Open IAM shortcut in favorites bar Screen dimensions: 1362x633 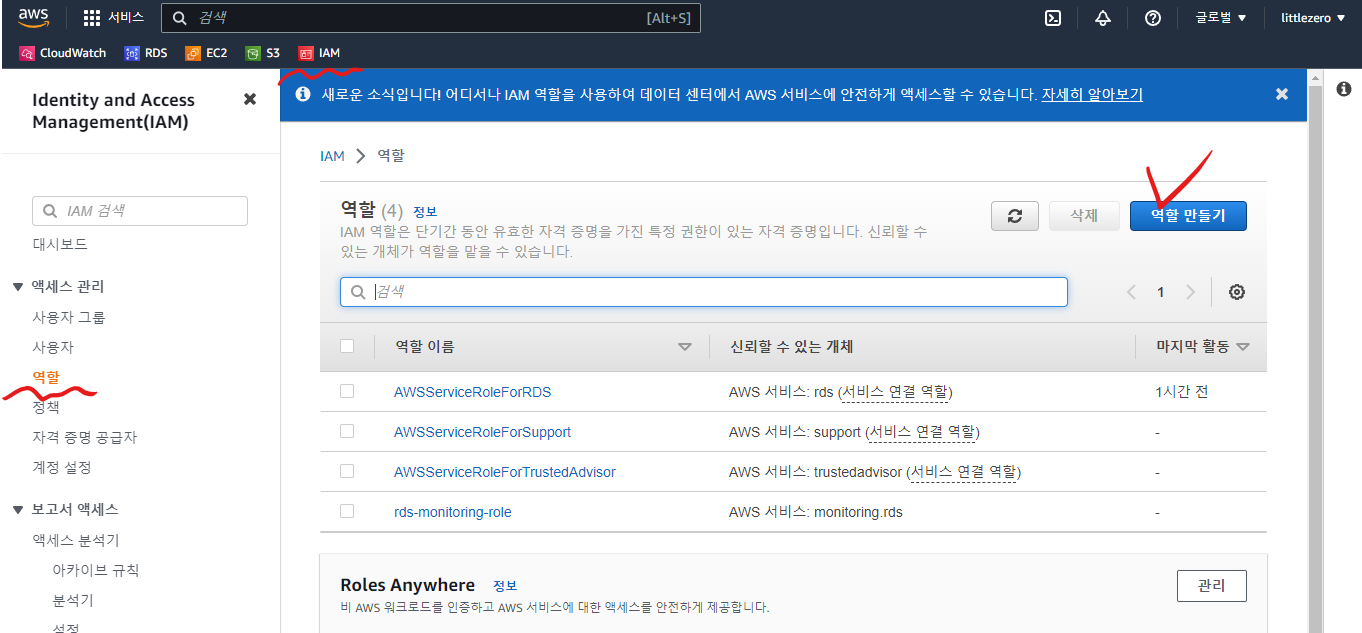coord(319,53)
